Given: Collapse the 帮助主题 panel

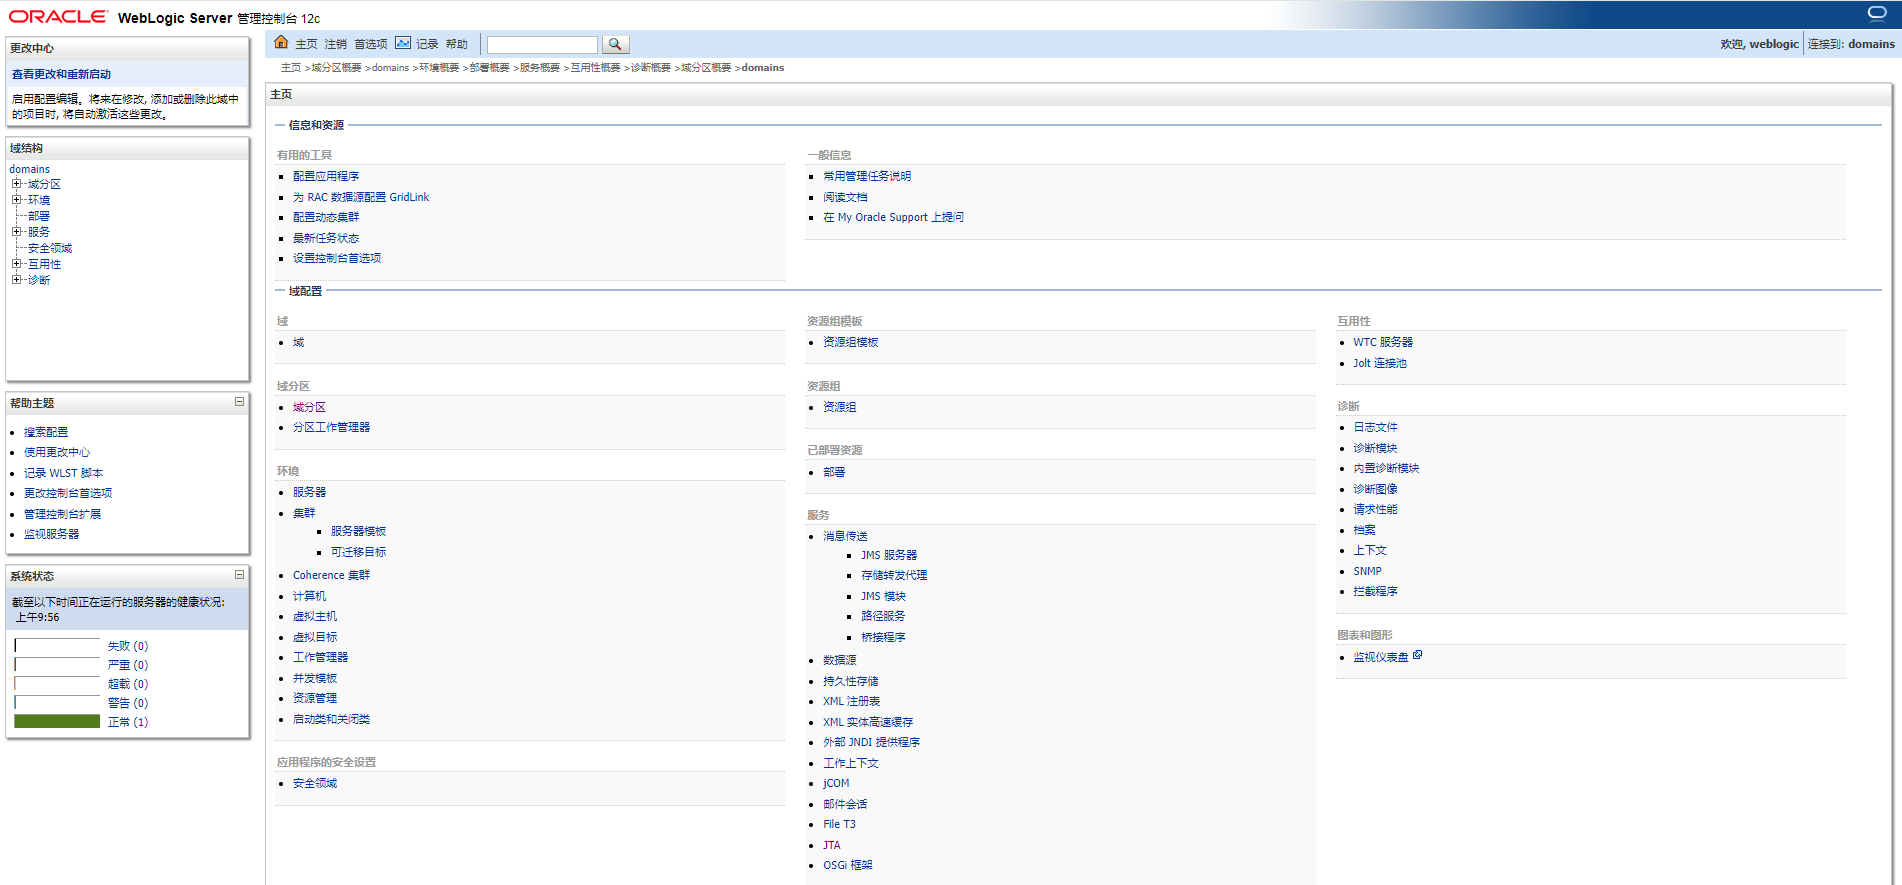Looking at the screenshot, I should [x=239, y=402].
